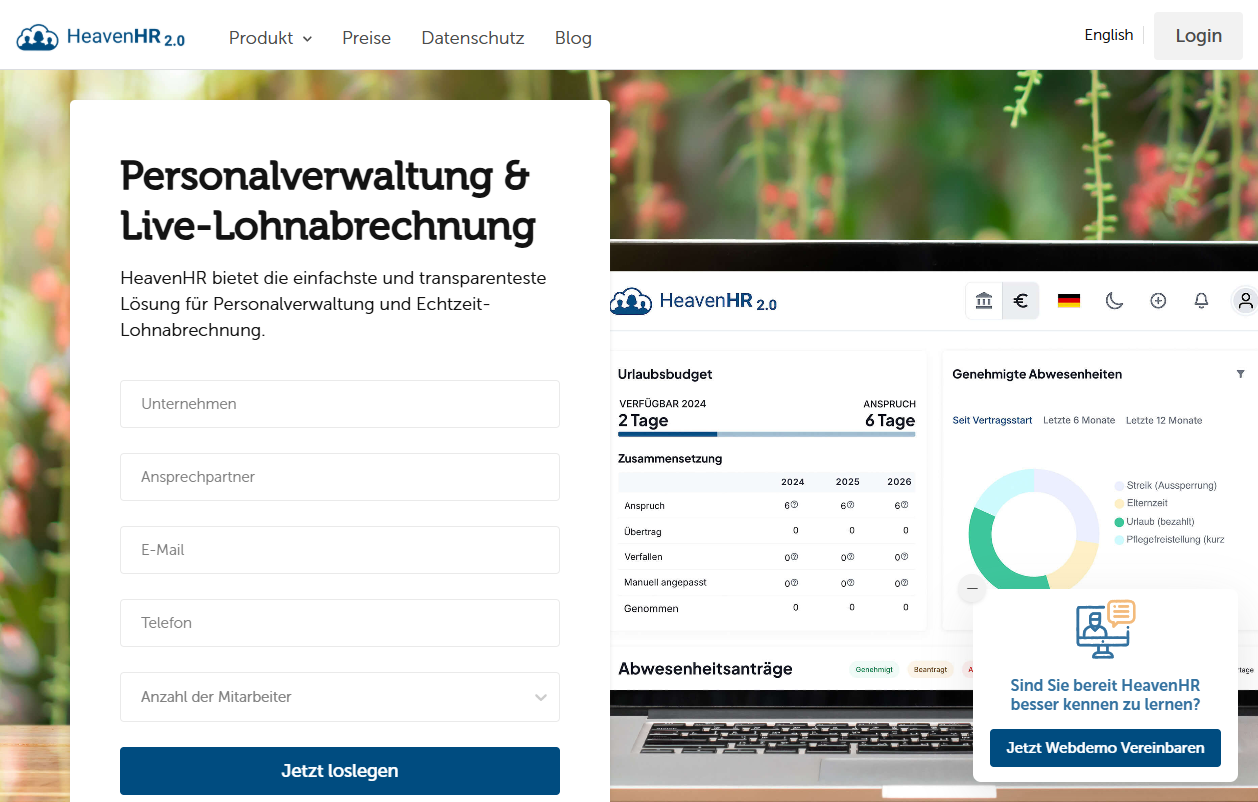Screen dimensions: 1258x802
Task: Click the Login button
Action: (1198, 36)
